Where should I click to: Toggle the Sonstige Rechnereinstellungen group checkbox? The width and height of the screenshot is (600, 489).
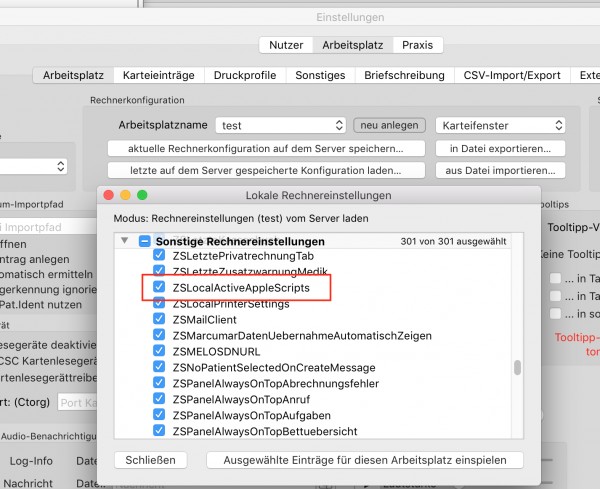(144, 241)
